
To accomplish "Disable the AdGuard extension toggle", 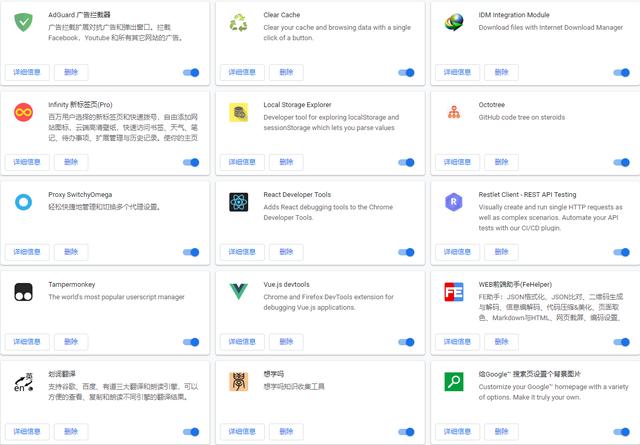I will click(x=191, y=73).
